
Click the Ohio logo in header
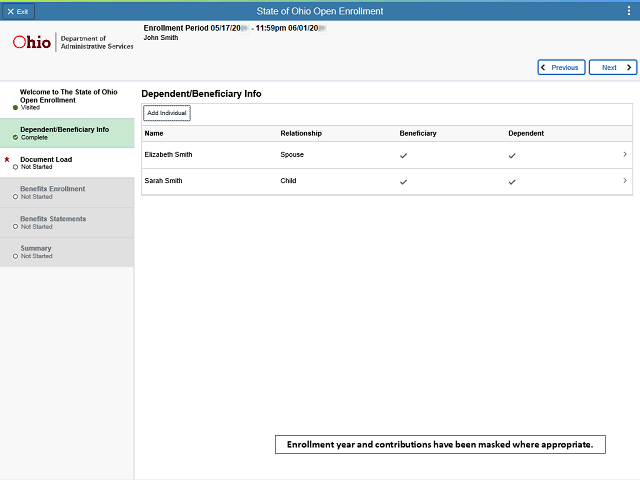(35, 43)
